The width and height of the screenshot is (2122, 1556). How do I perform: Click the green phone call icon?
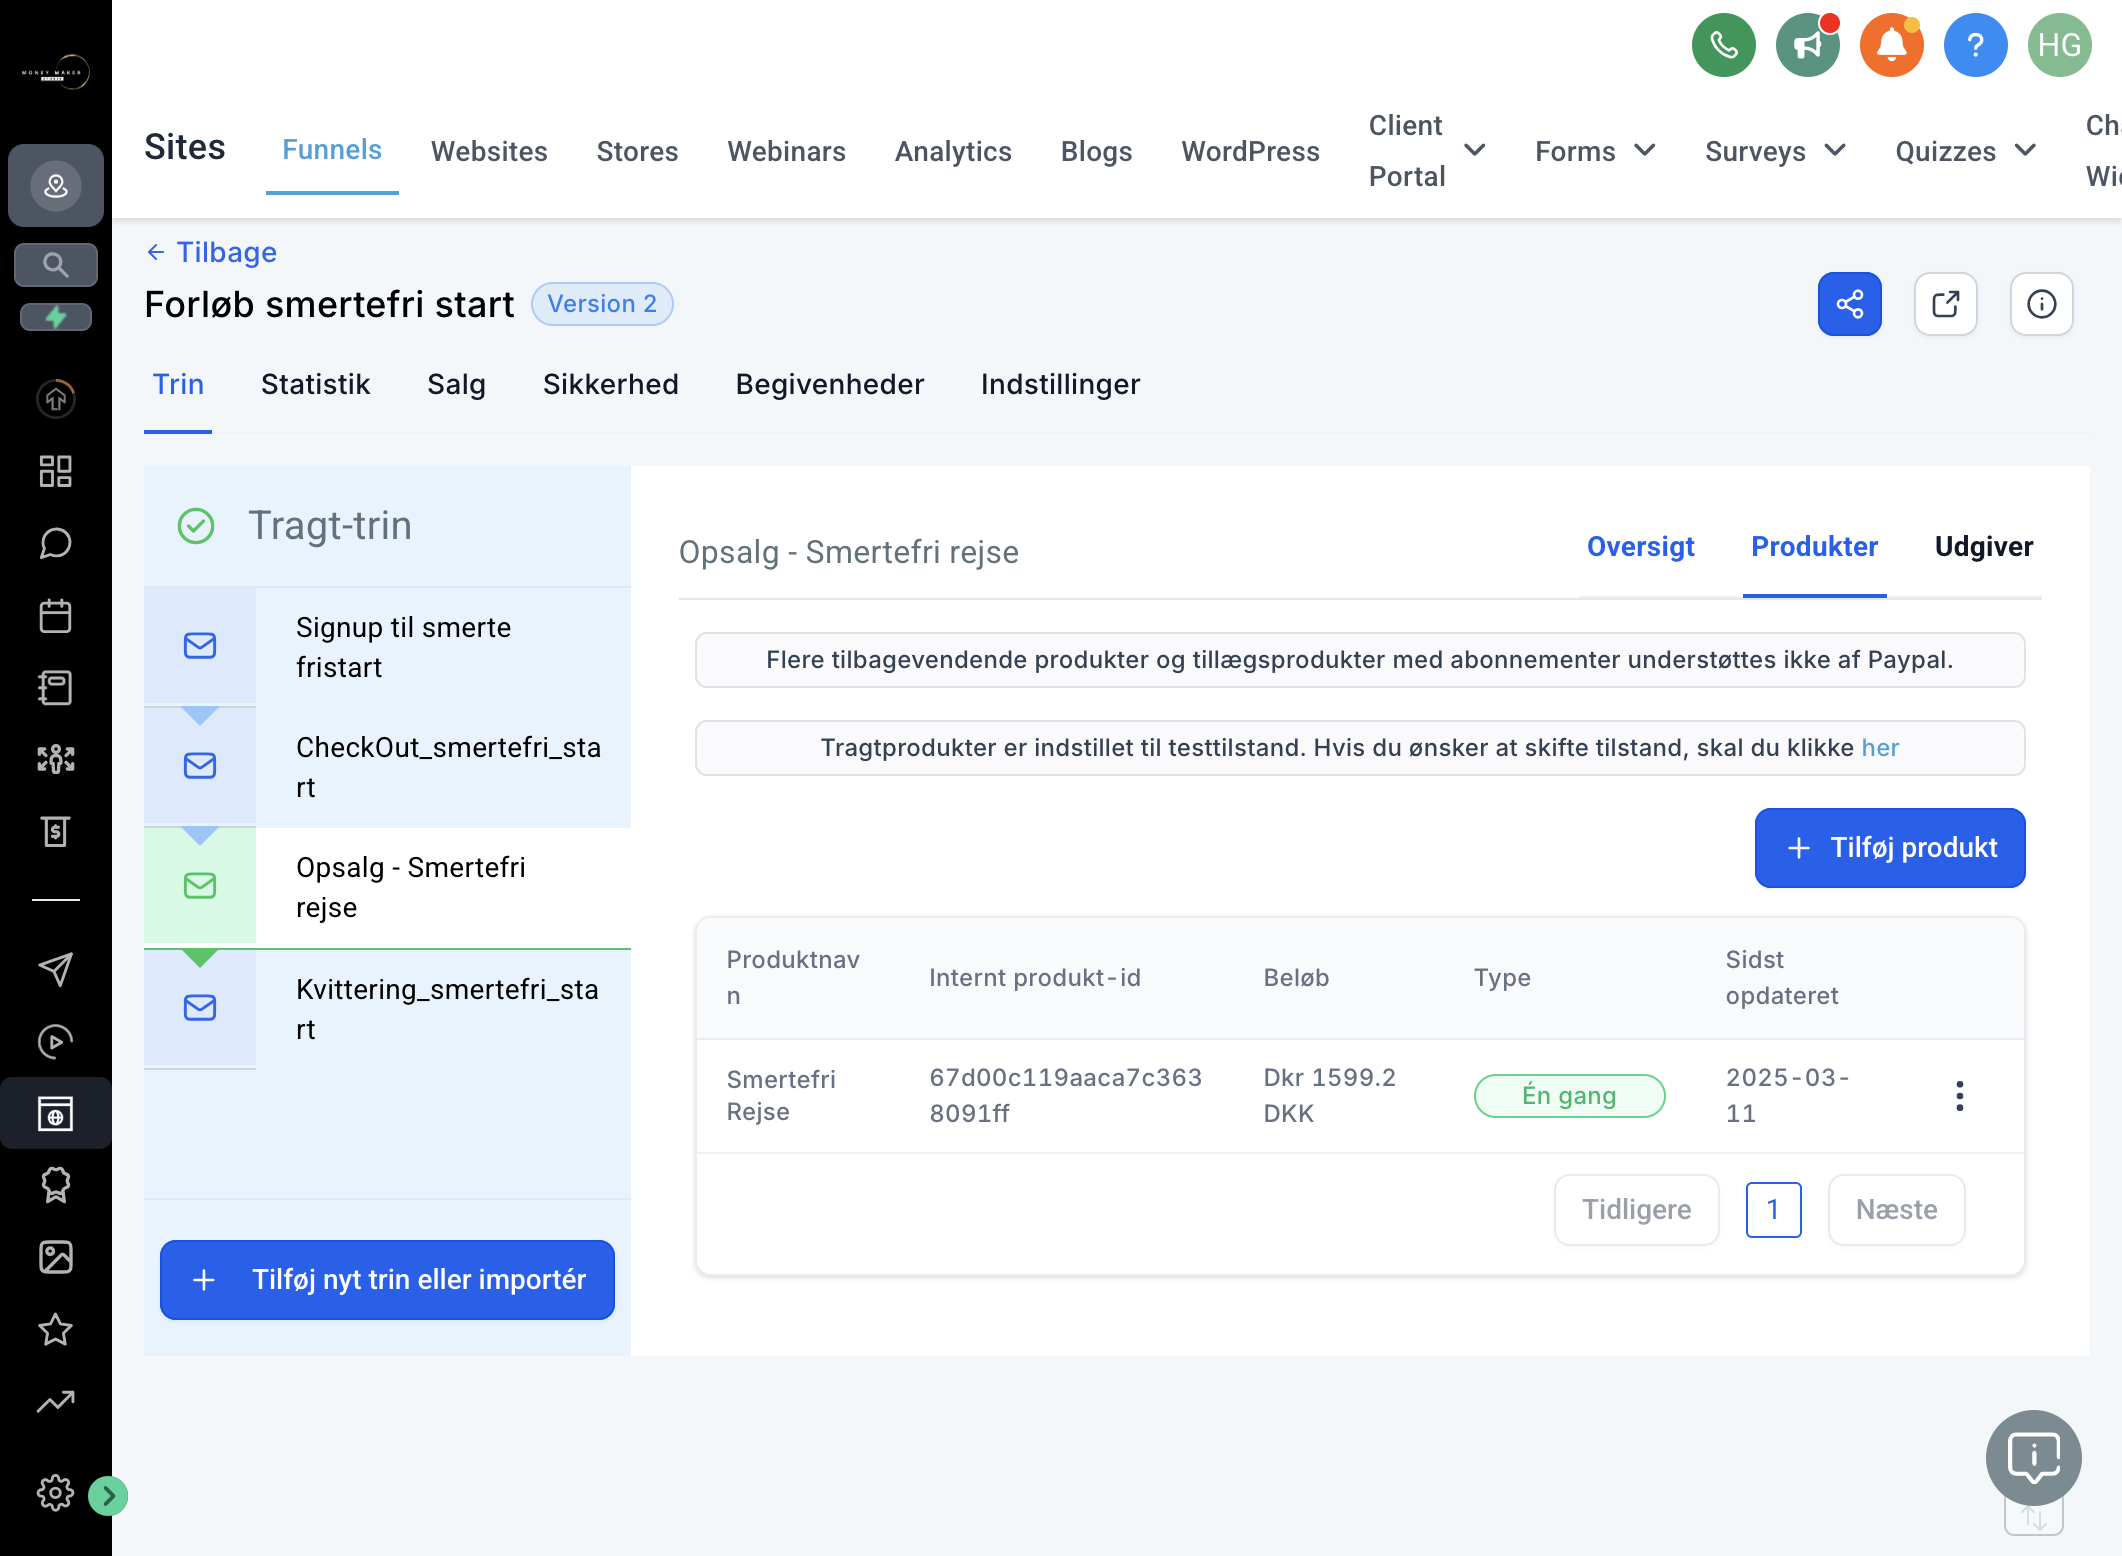coord(1723,45)
